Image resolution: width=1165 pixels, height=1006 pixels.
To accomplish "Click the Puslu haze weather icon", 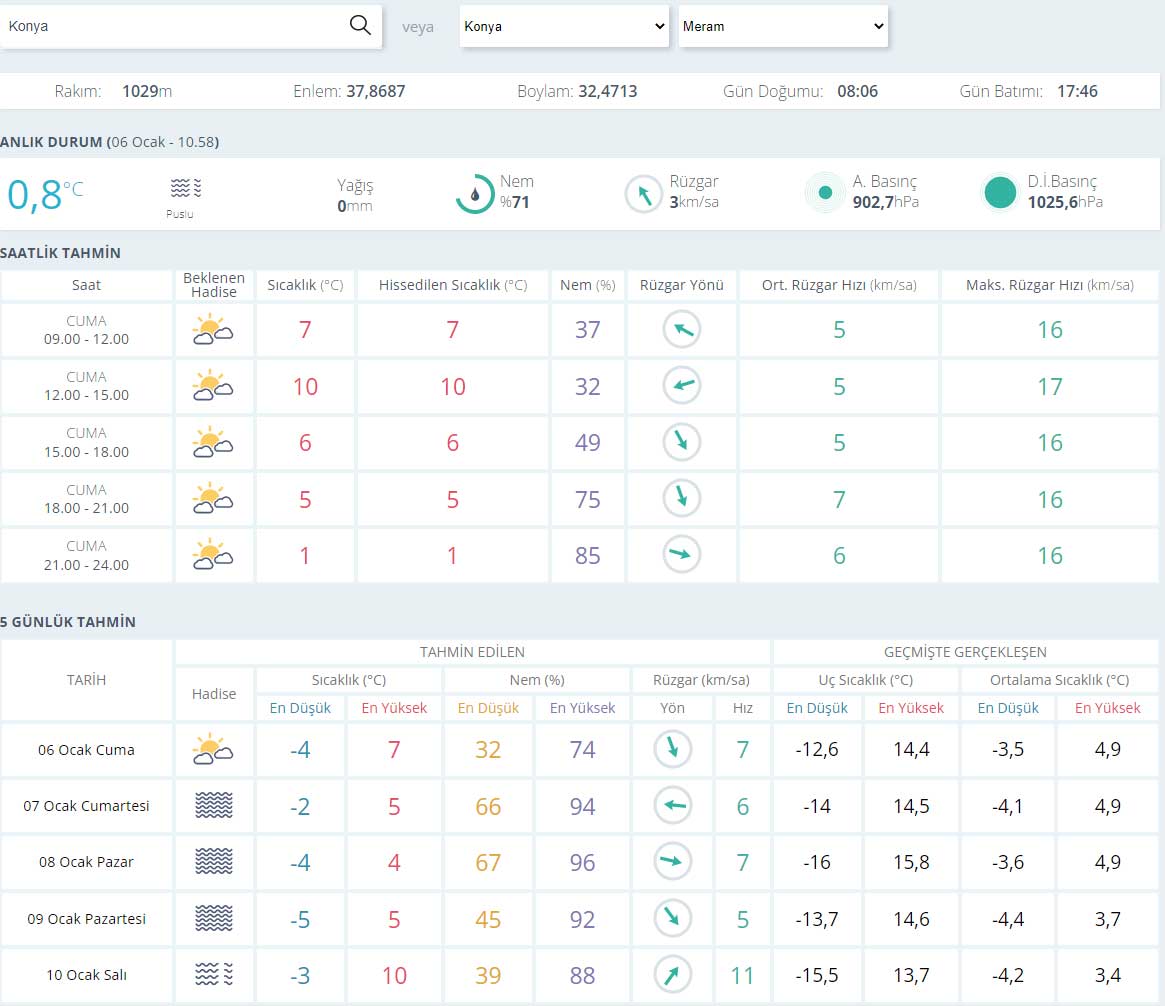I will tap(186, 188).
